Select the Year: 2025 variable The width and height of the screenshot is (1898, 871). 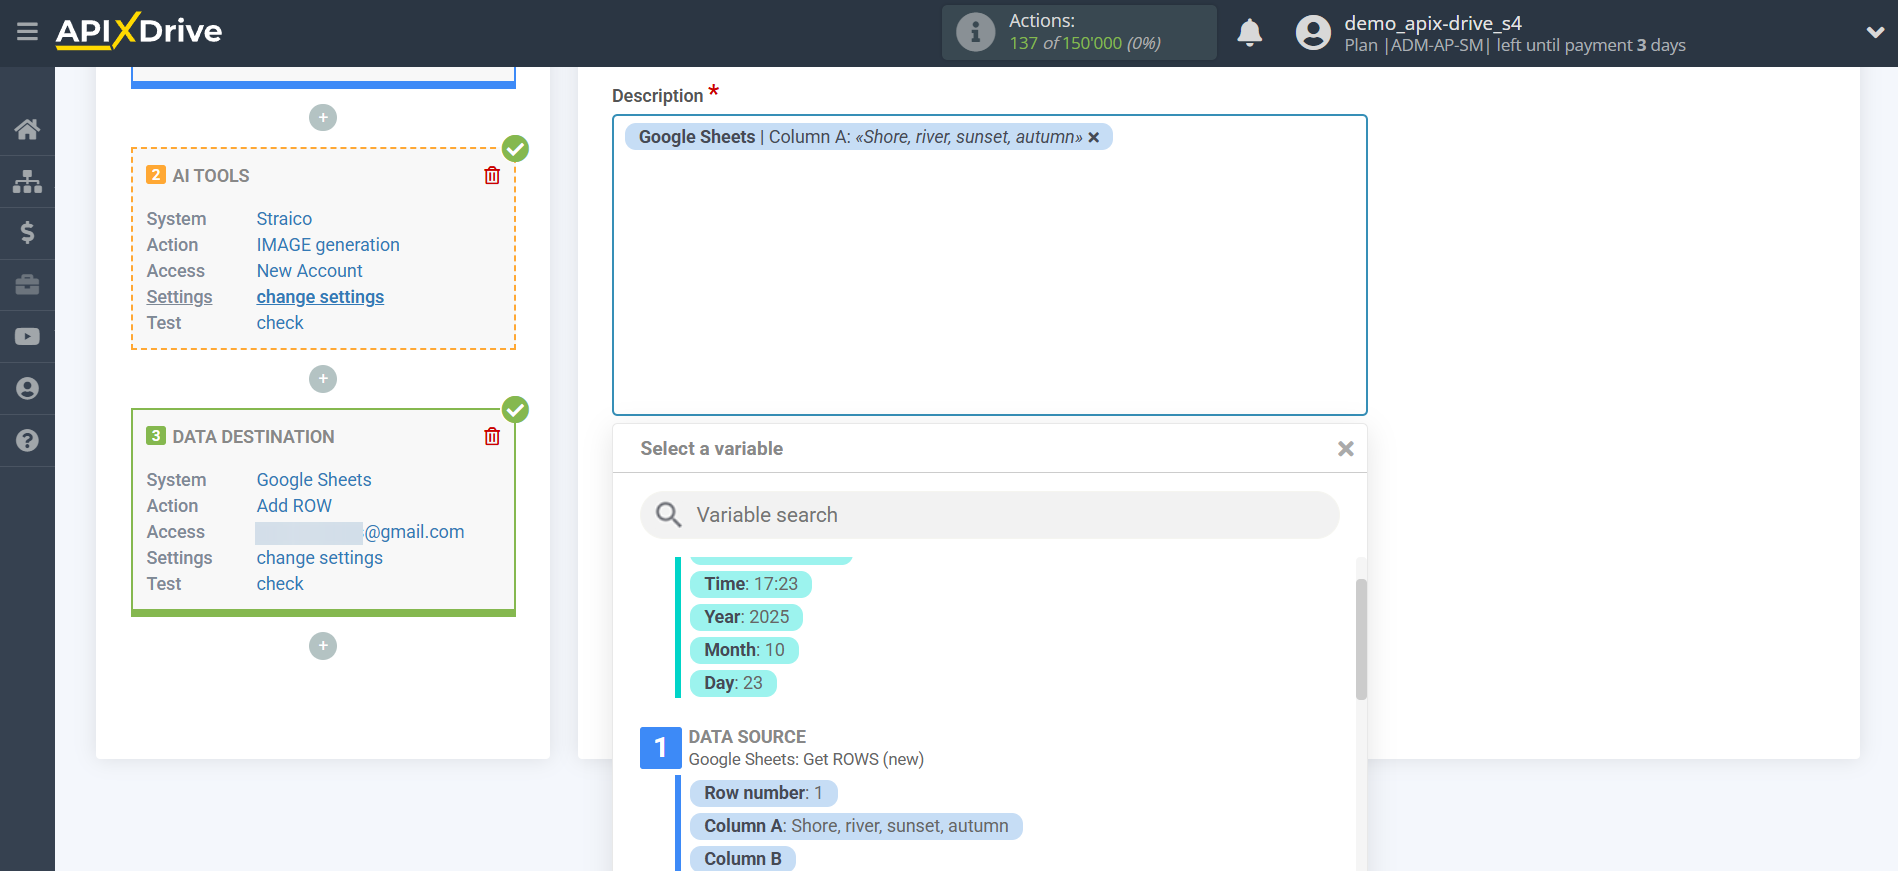pyautogui.click(x=746, y=617)
